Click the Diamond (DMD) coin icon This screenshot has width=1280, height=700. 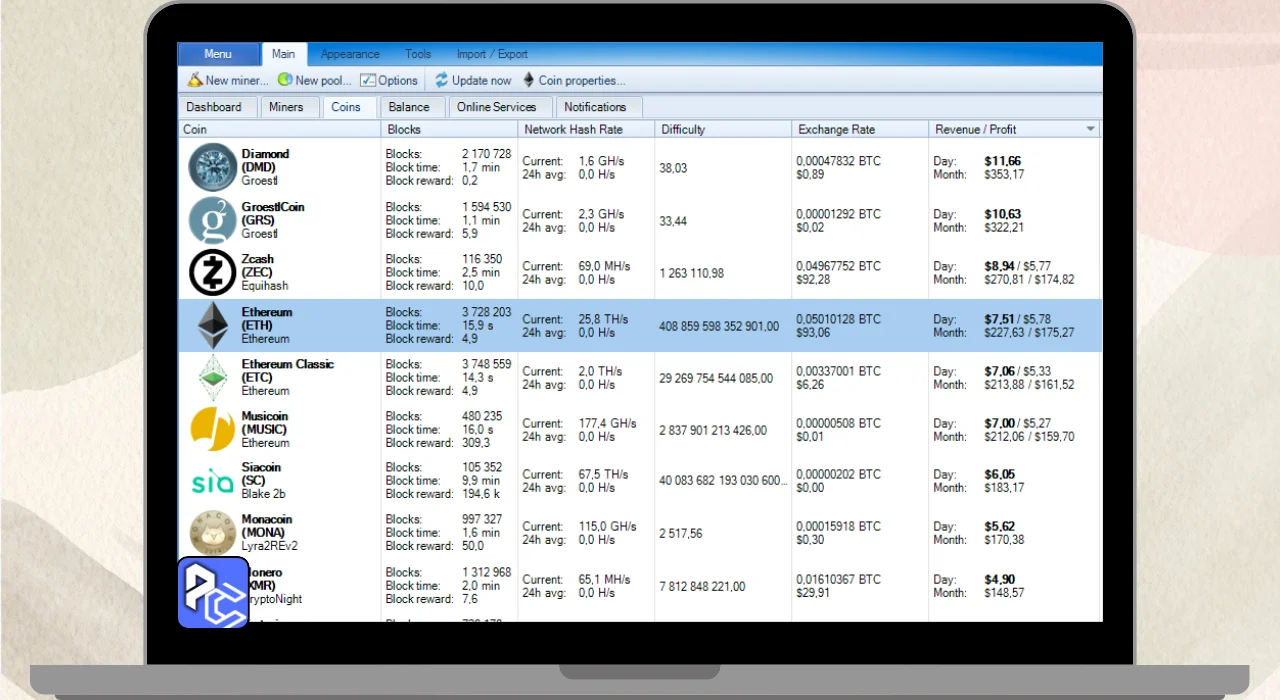pyautogui.click(x=212, y=167)
